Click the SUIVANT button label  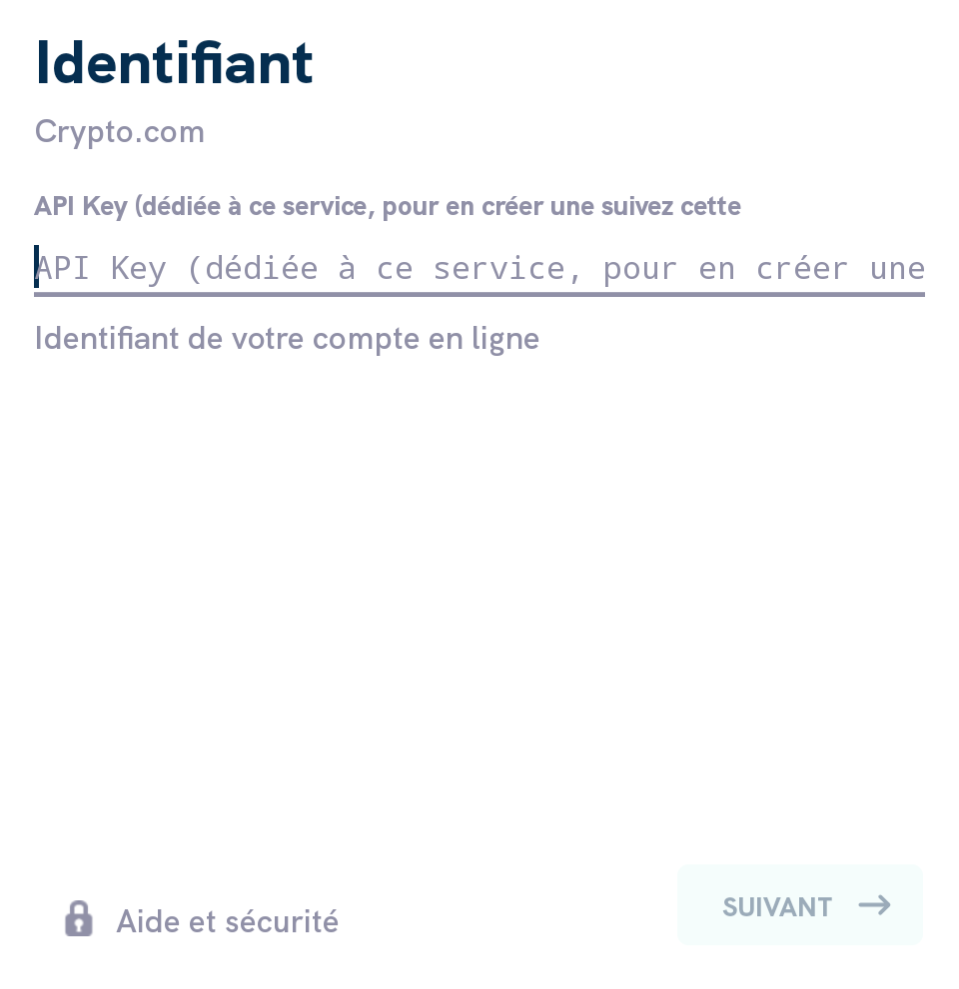click(777, 907)
